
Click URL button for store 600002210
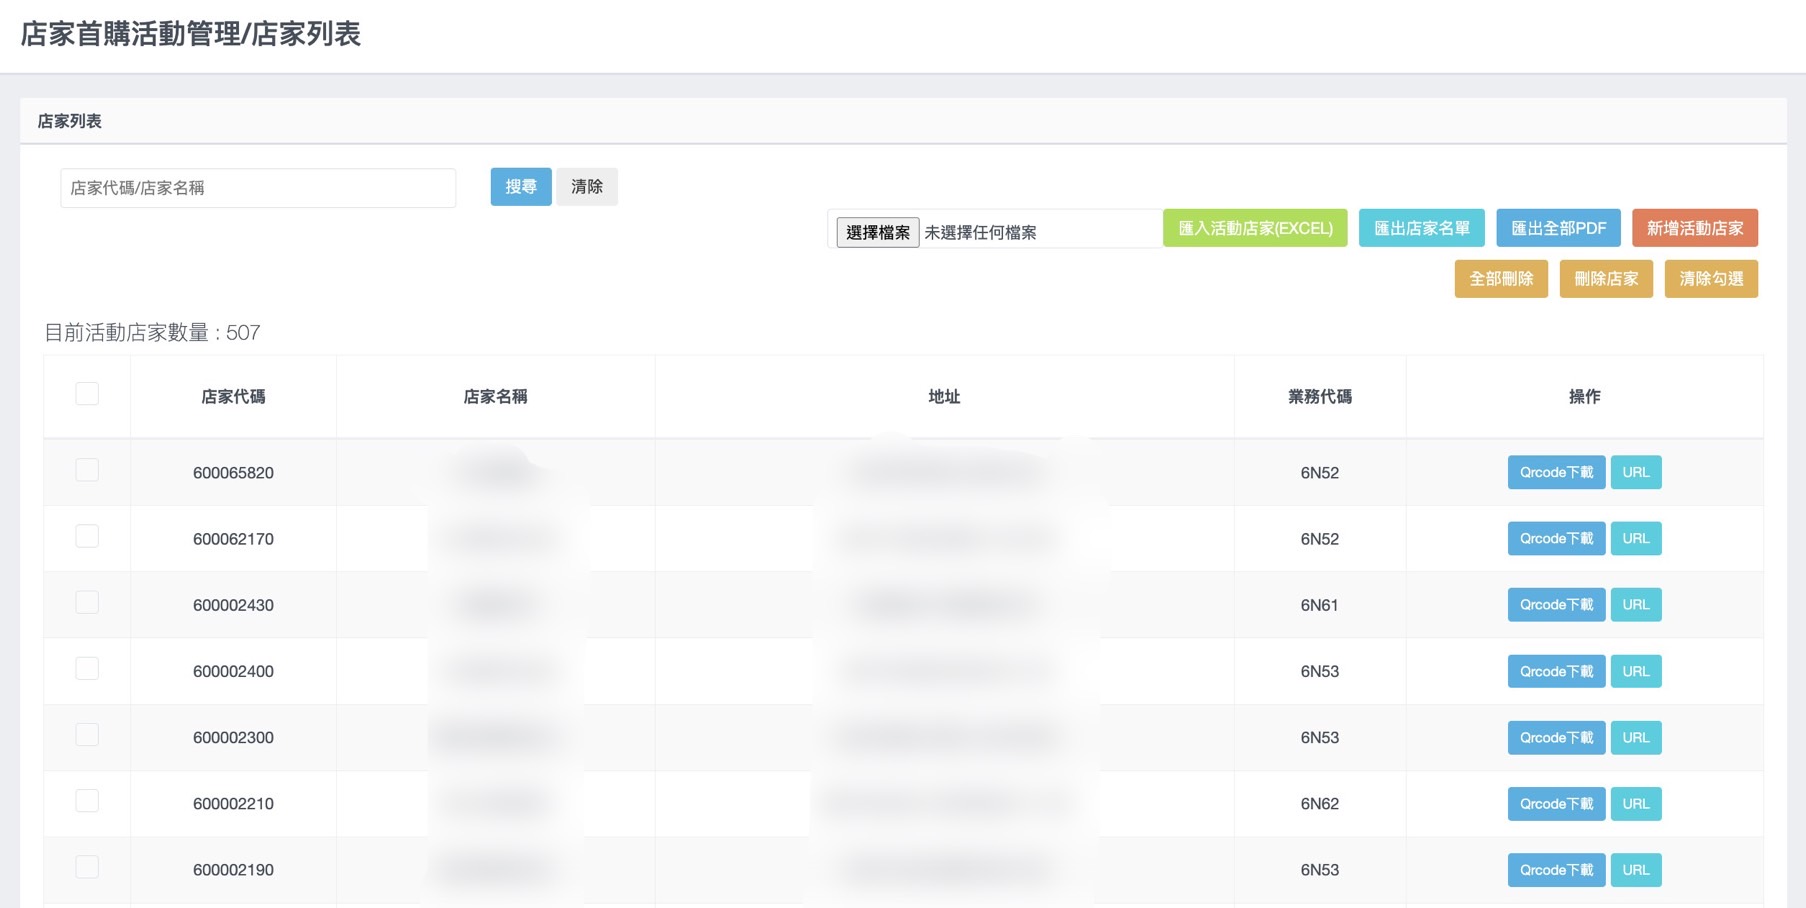pos(1635,804)
